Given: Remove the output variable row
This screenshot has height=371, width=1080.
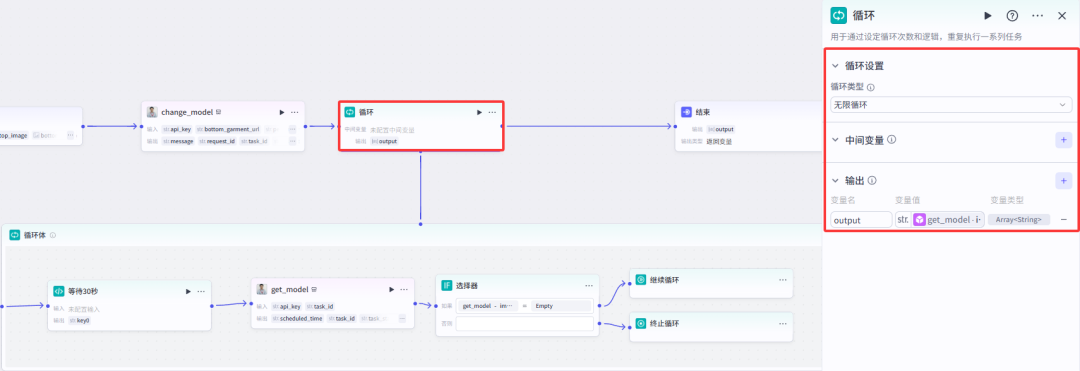Looking at the screenshot, I should (x=1063, y=220).
